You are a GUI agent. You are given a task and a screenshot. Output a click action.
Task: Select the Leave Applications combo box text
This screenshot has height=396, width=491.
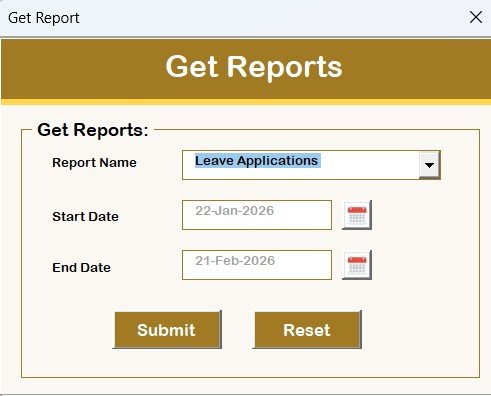tap(257, 161)
